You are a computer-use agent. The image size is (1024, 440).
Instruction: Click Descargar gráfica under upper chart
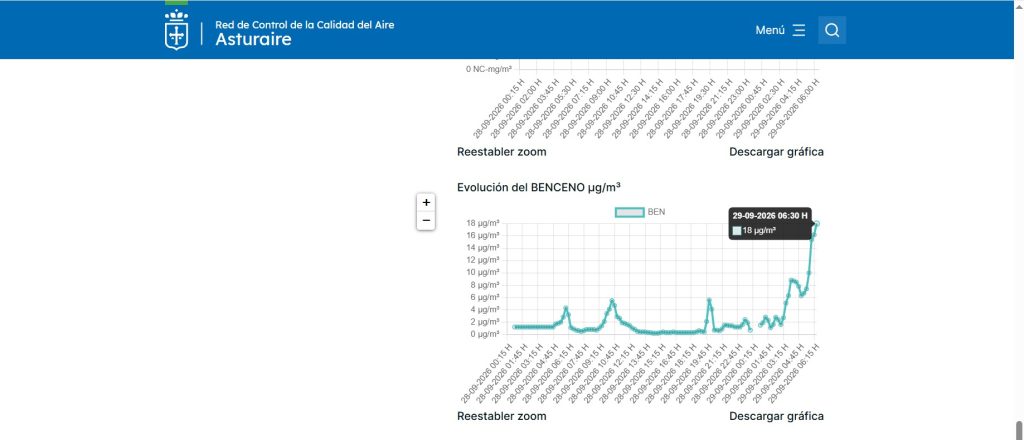tap(776, 151)
